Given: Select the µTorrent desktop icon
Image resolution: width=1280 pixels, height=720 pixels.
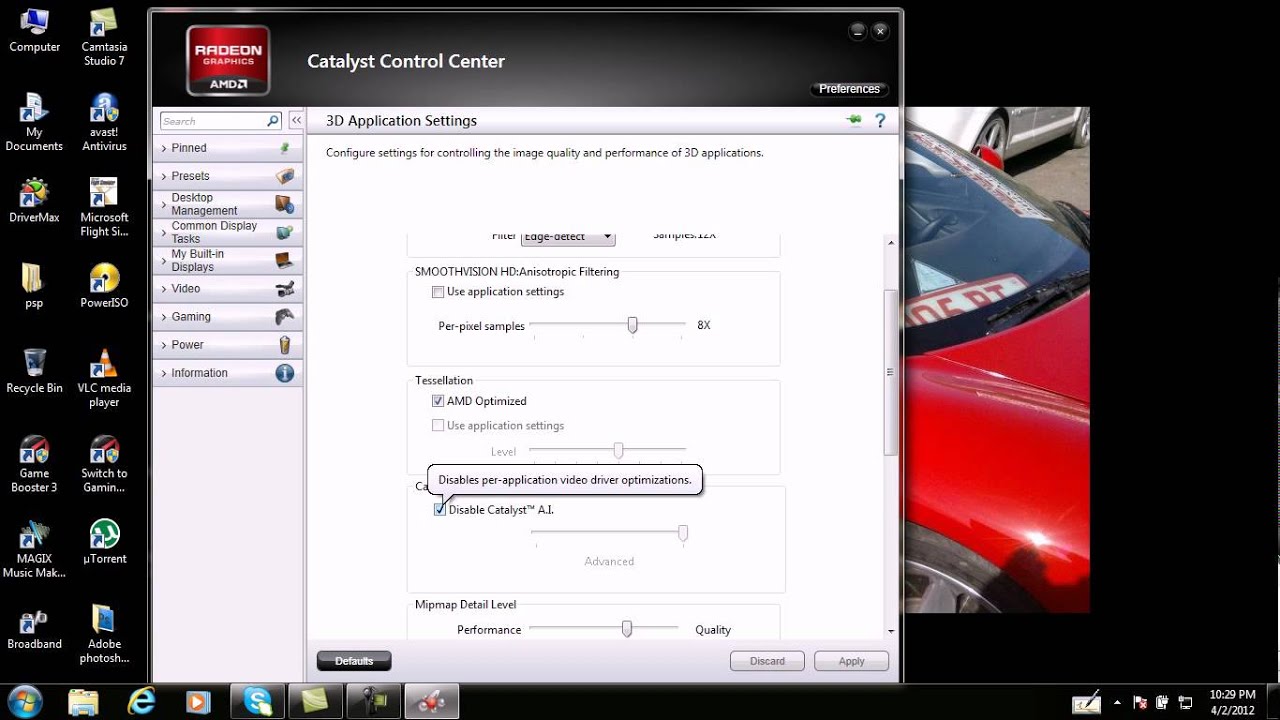Looking at the screenshot, I should pos(104,543).
